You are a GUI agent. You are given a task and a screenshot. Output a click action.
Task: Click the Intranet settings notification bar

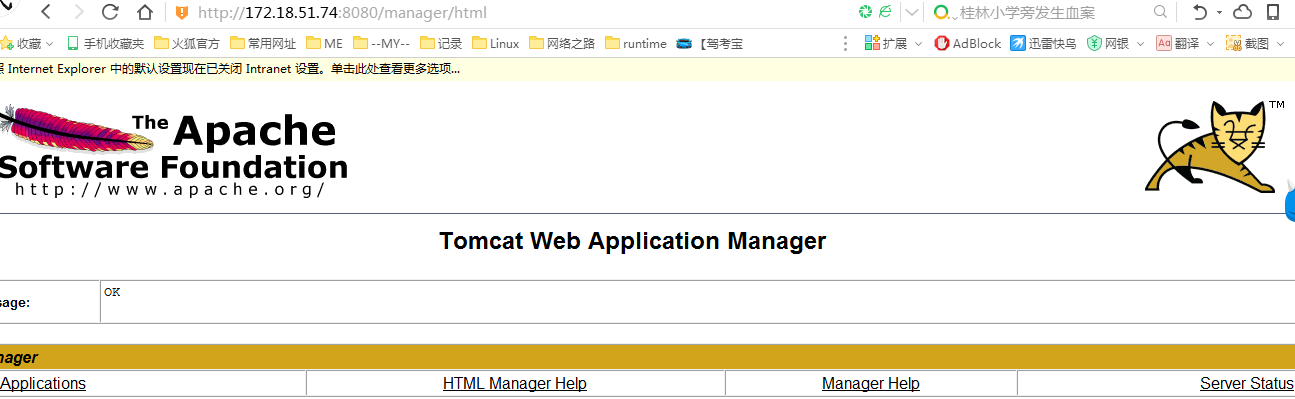tap(647, 69)
